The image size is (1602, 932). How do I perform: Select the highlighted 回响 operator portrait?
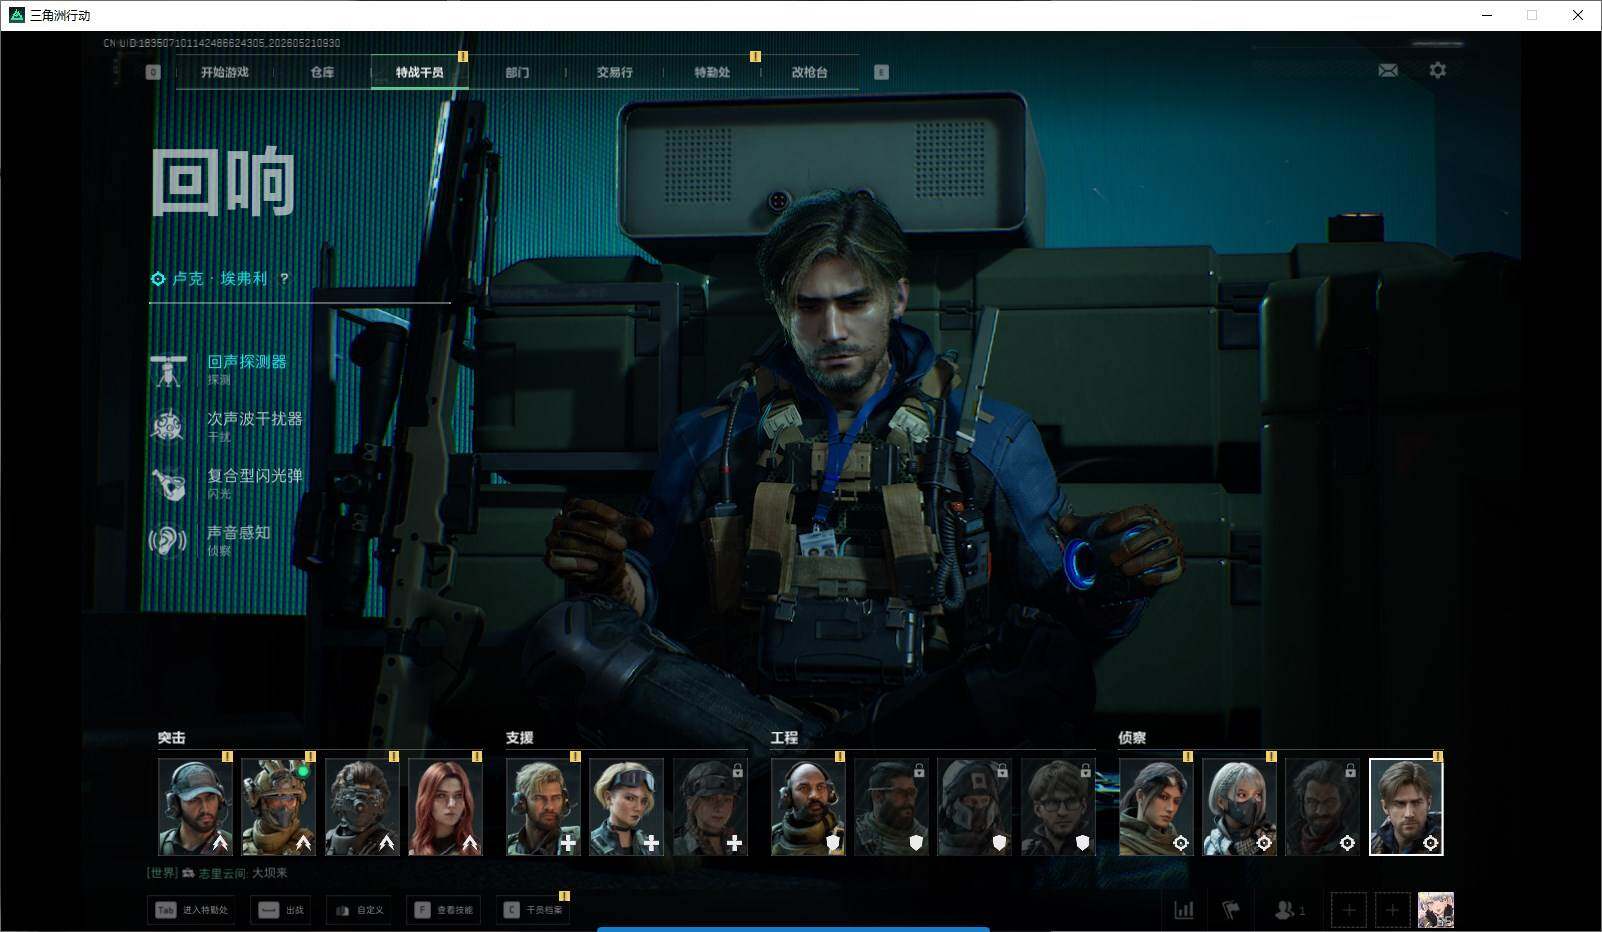[1406, 806]
